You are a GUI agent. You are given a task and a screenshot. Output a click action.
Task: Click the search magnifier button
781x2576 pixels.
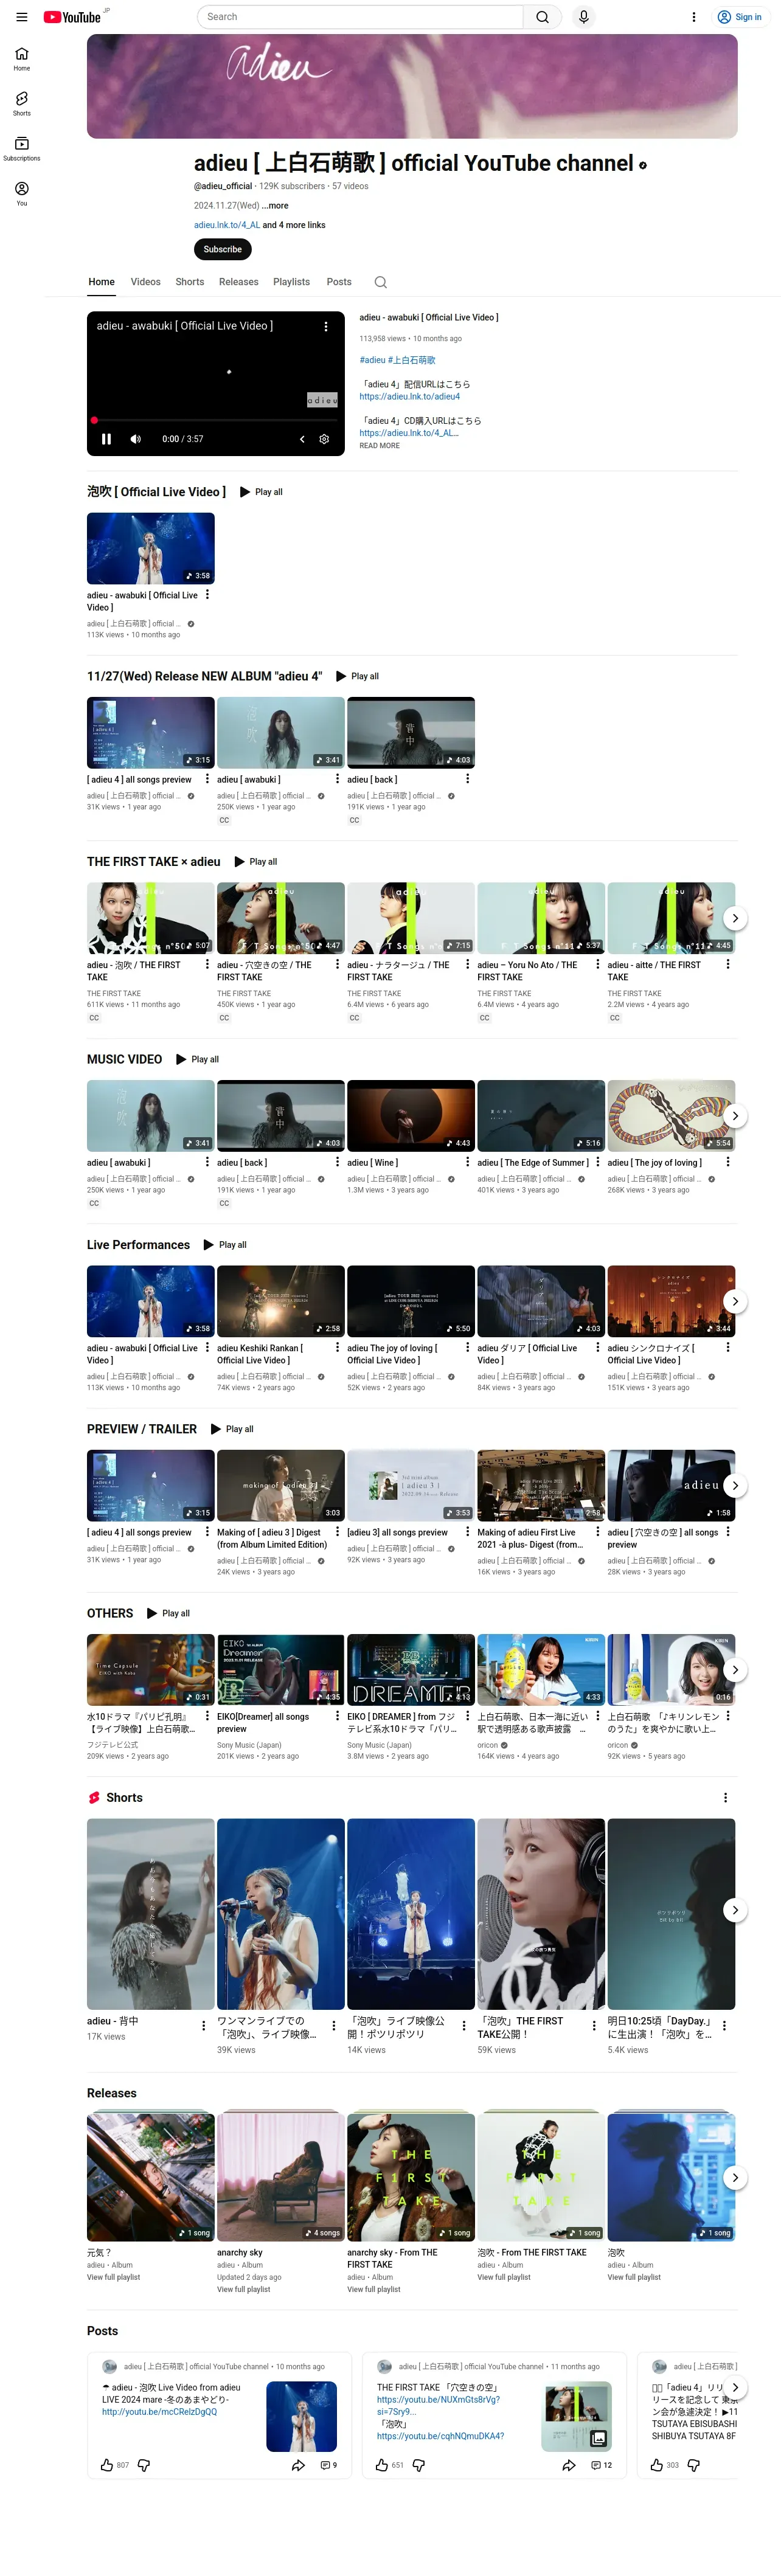(x=542, y=17)
